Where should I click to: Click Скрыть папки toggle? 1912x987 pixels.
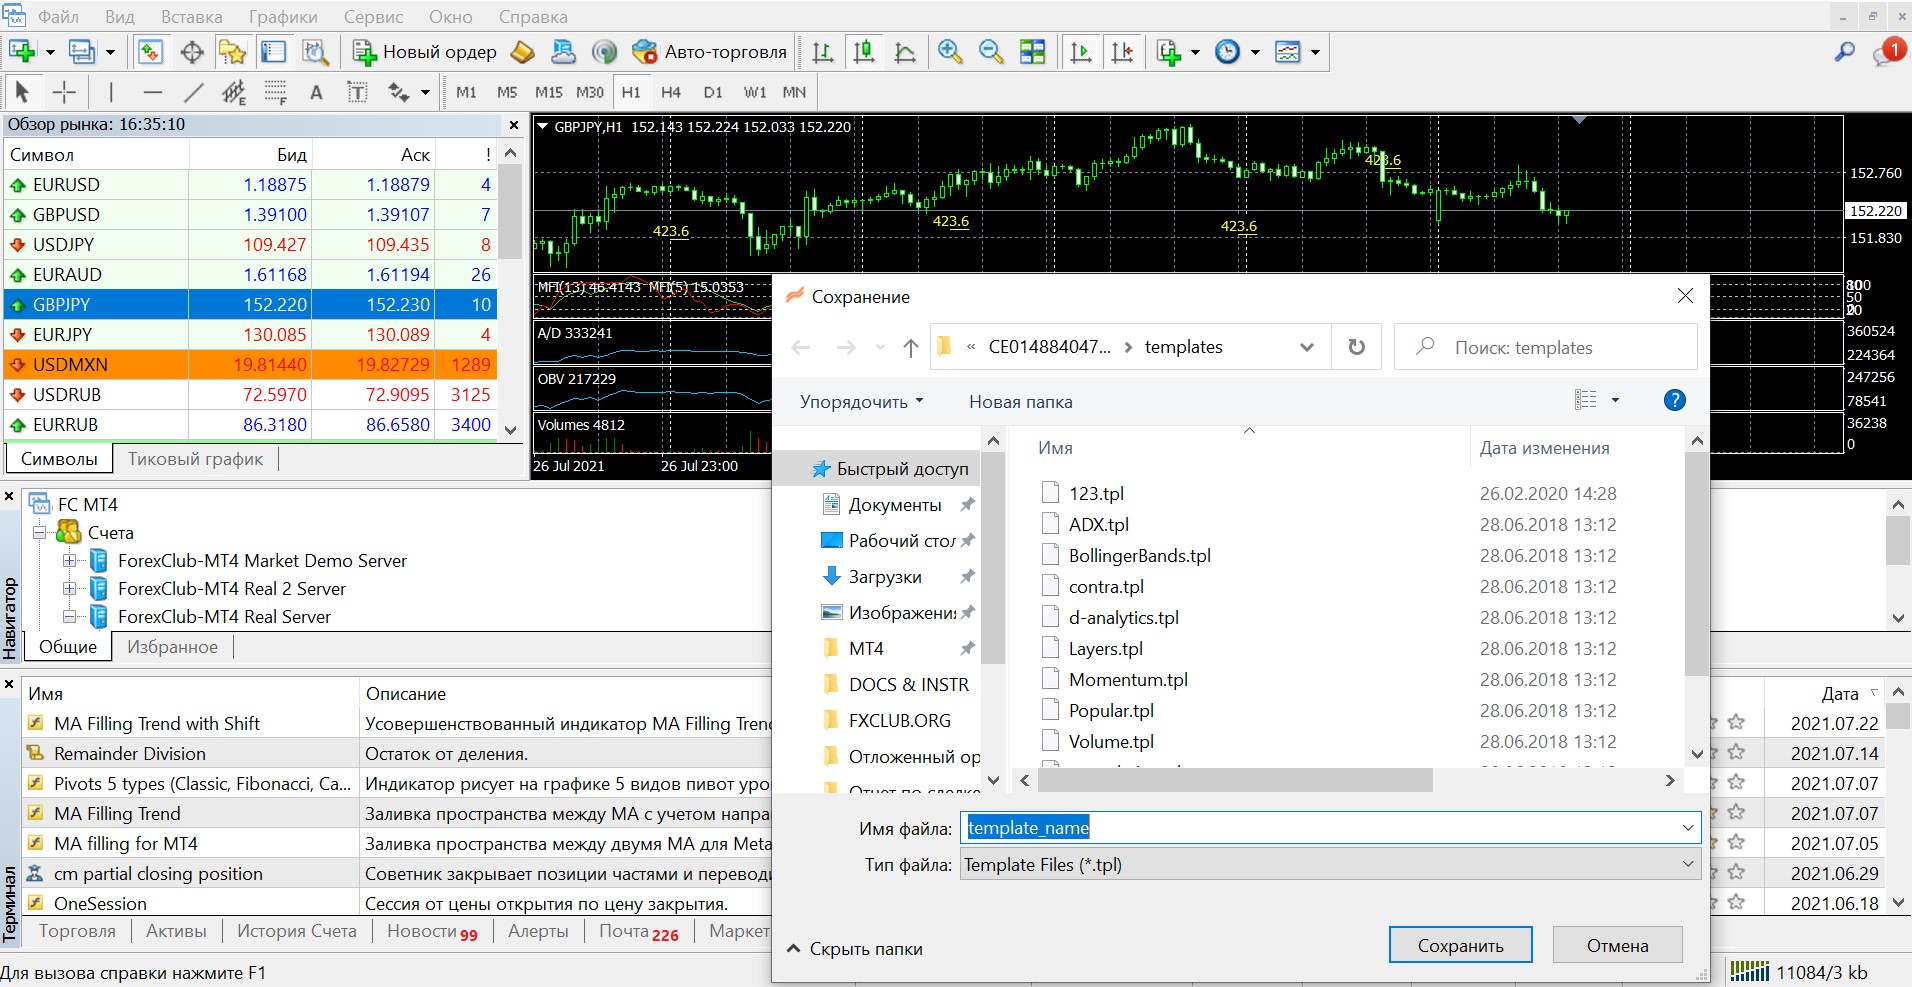click(x=855, y=949)
